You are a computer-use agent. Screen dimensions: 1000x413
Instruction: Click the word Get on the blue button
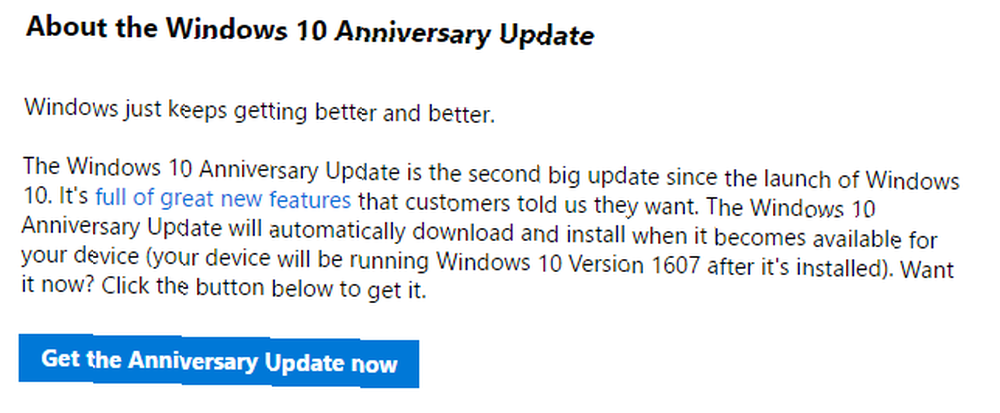[61, 358]
